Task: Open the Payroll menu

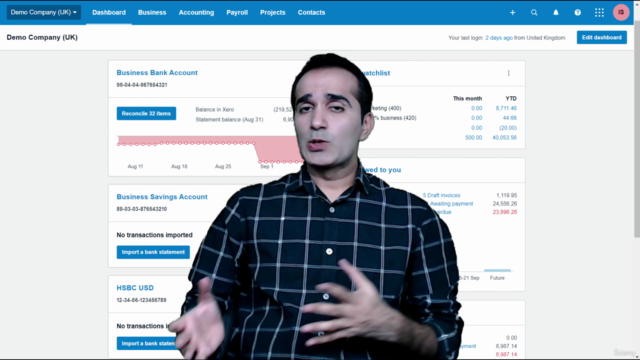Action: point(237,13)
